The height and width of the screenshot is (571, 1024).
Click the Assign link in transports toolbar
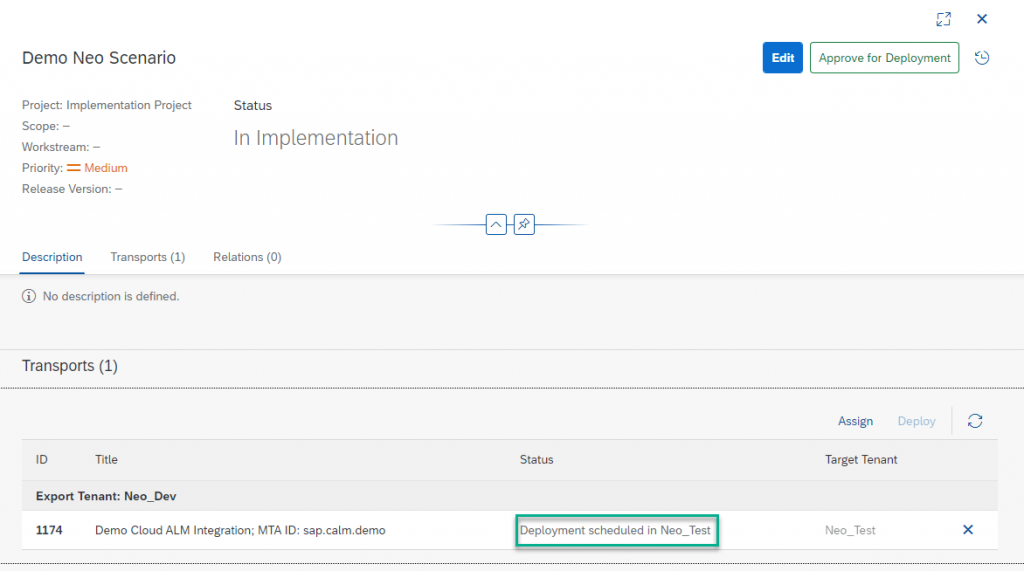point(855,421)
